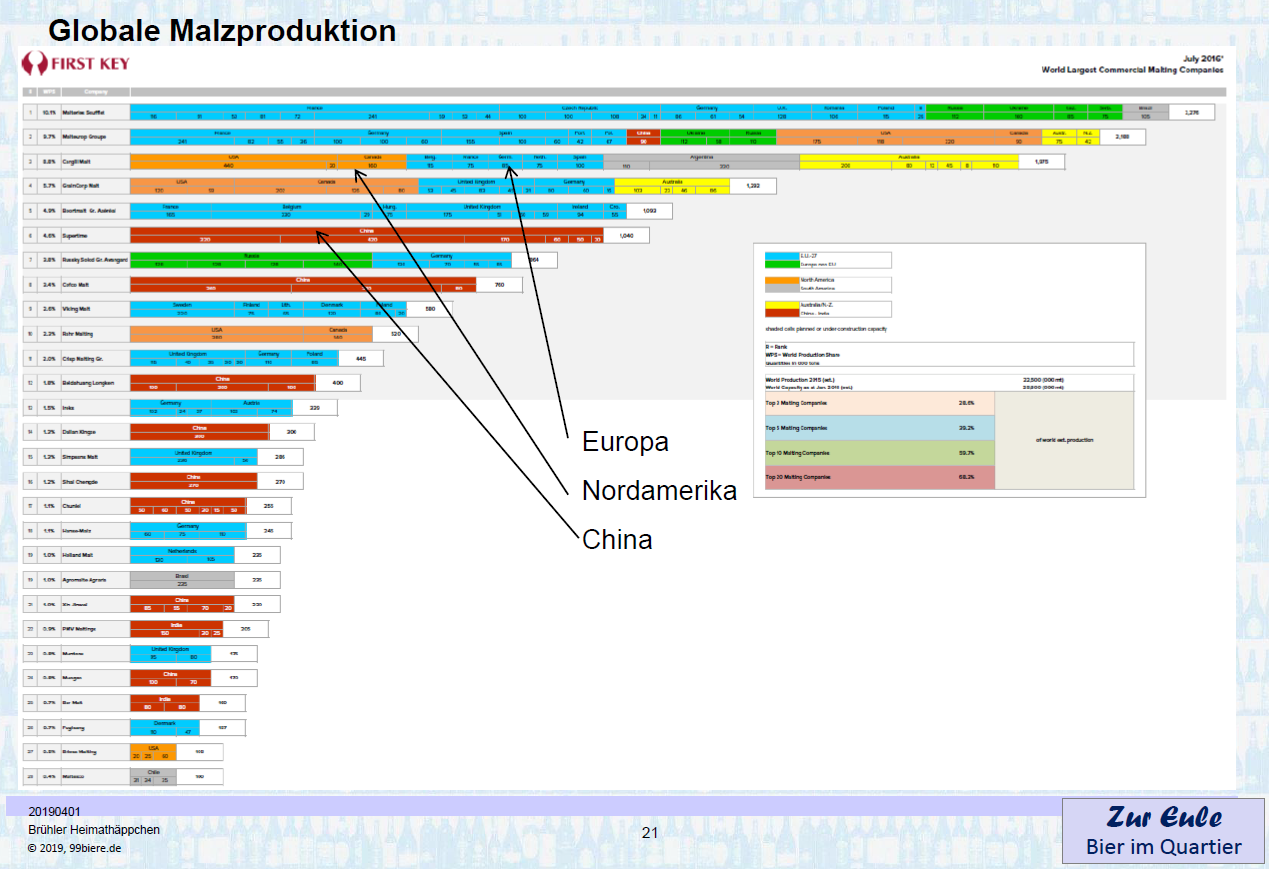
Task: Click the "Malteurop Groupe" company name
Action: [84, 137]
